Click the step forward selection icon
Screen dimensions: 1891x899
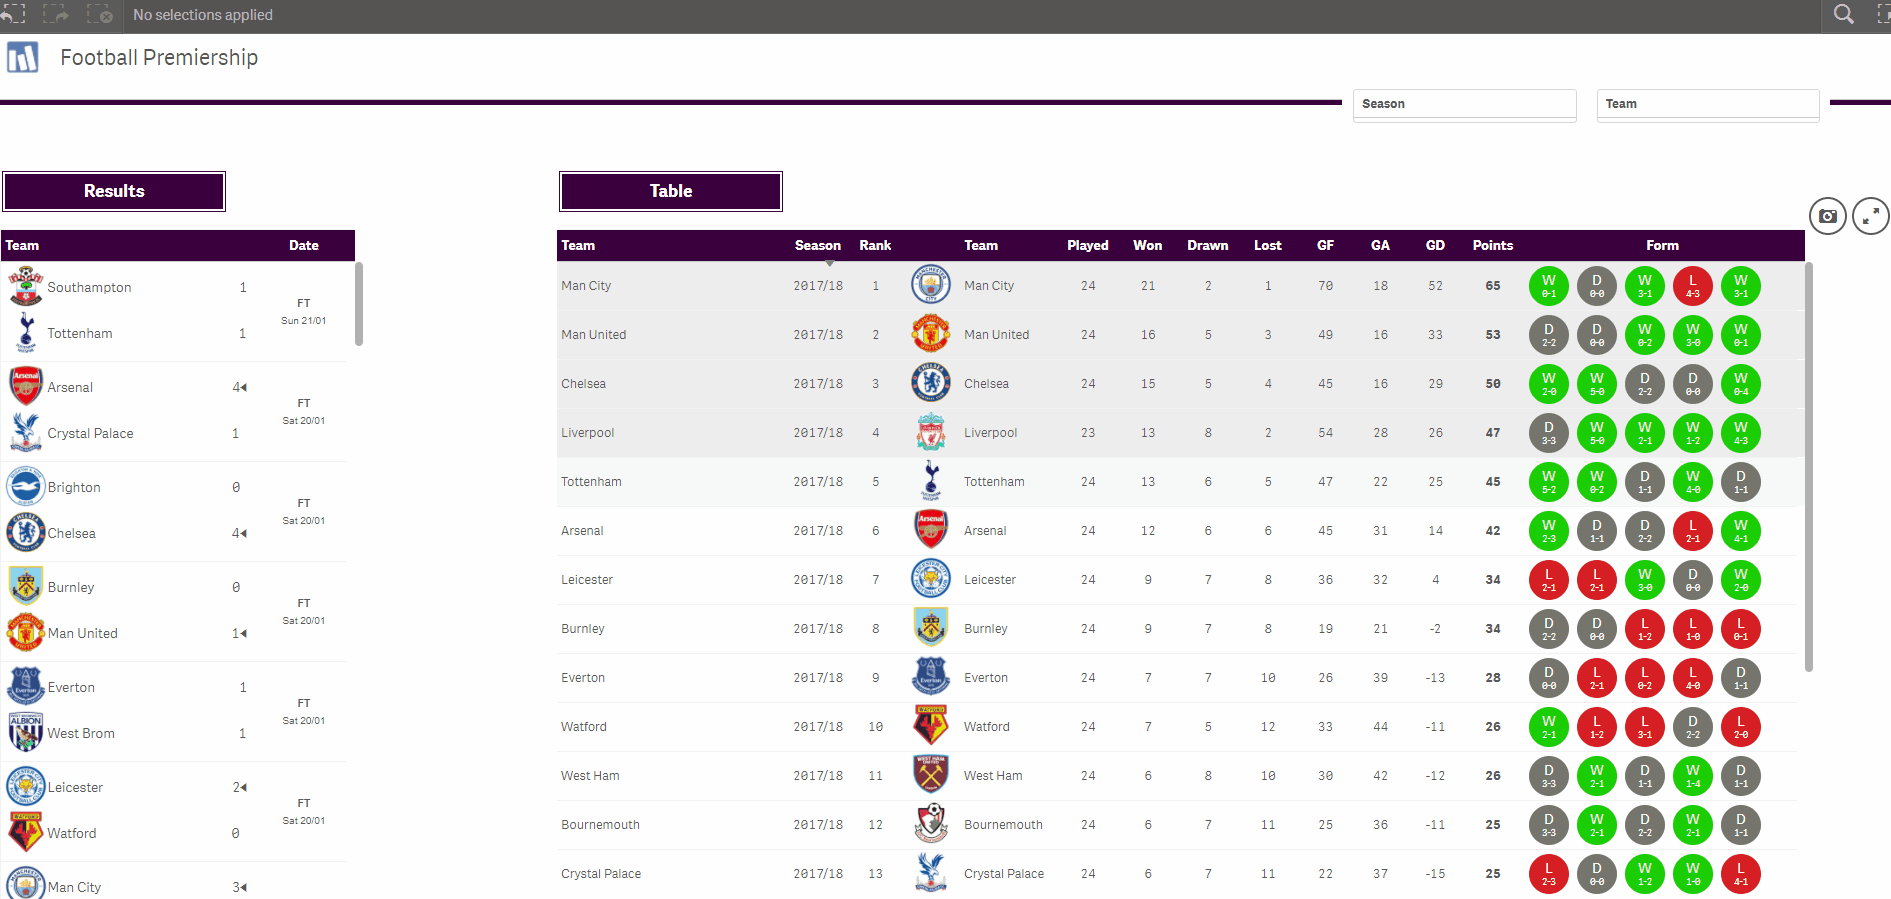[x=56, y=14]
